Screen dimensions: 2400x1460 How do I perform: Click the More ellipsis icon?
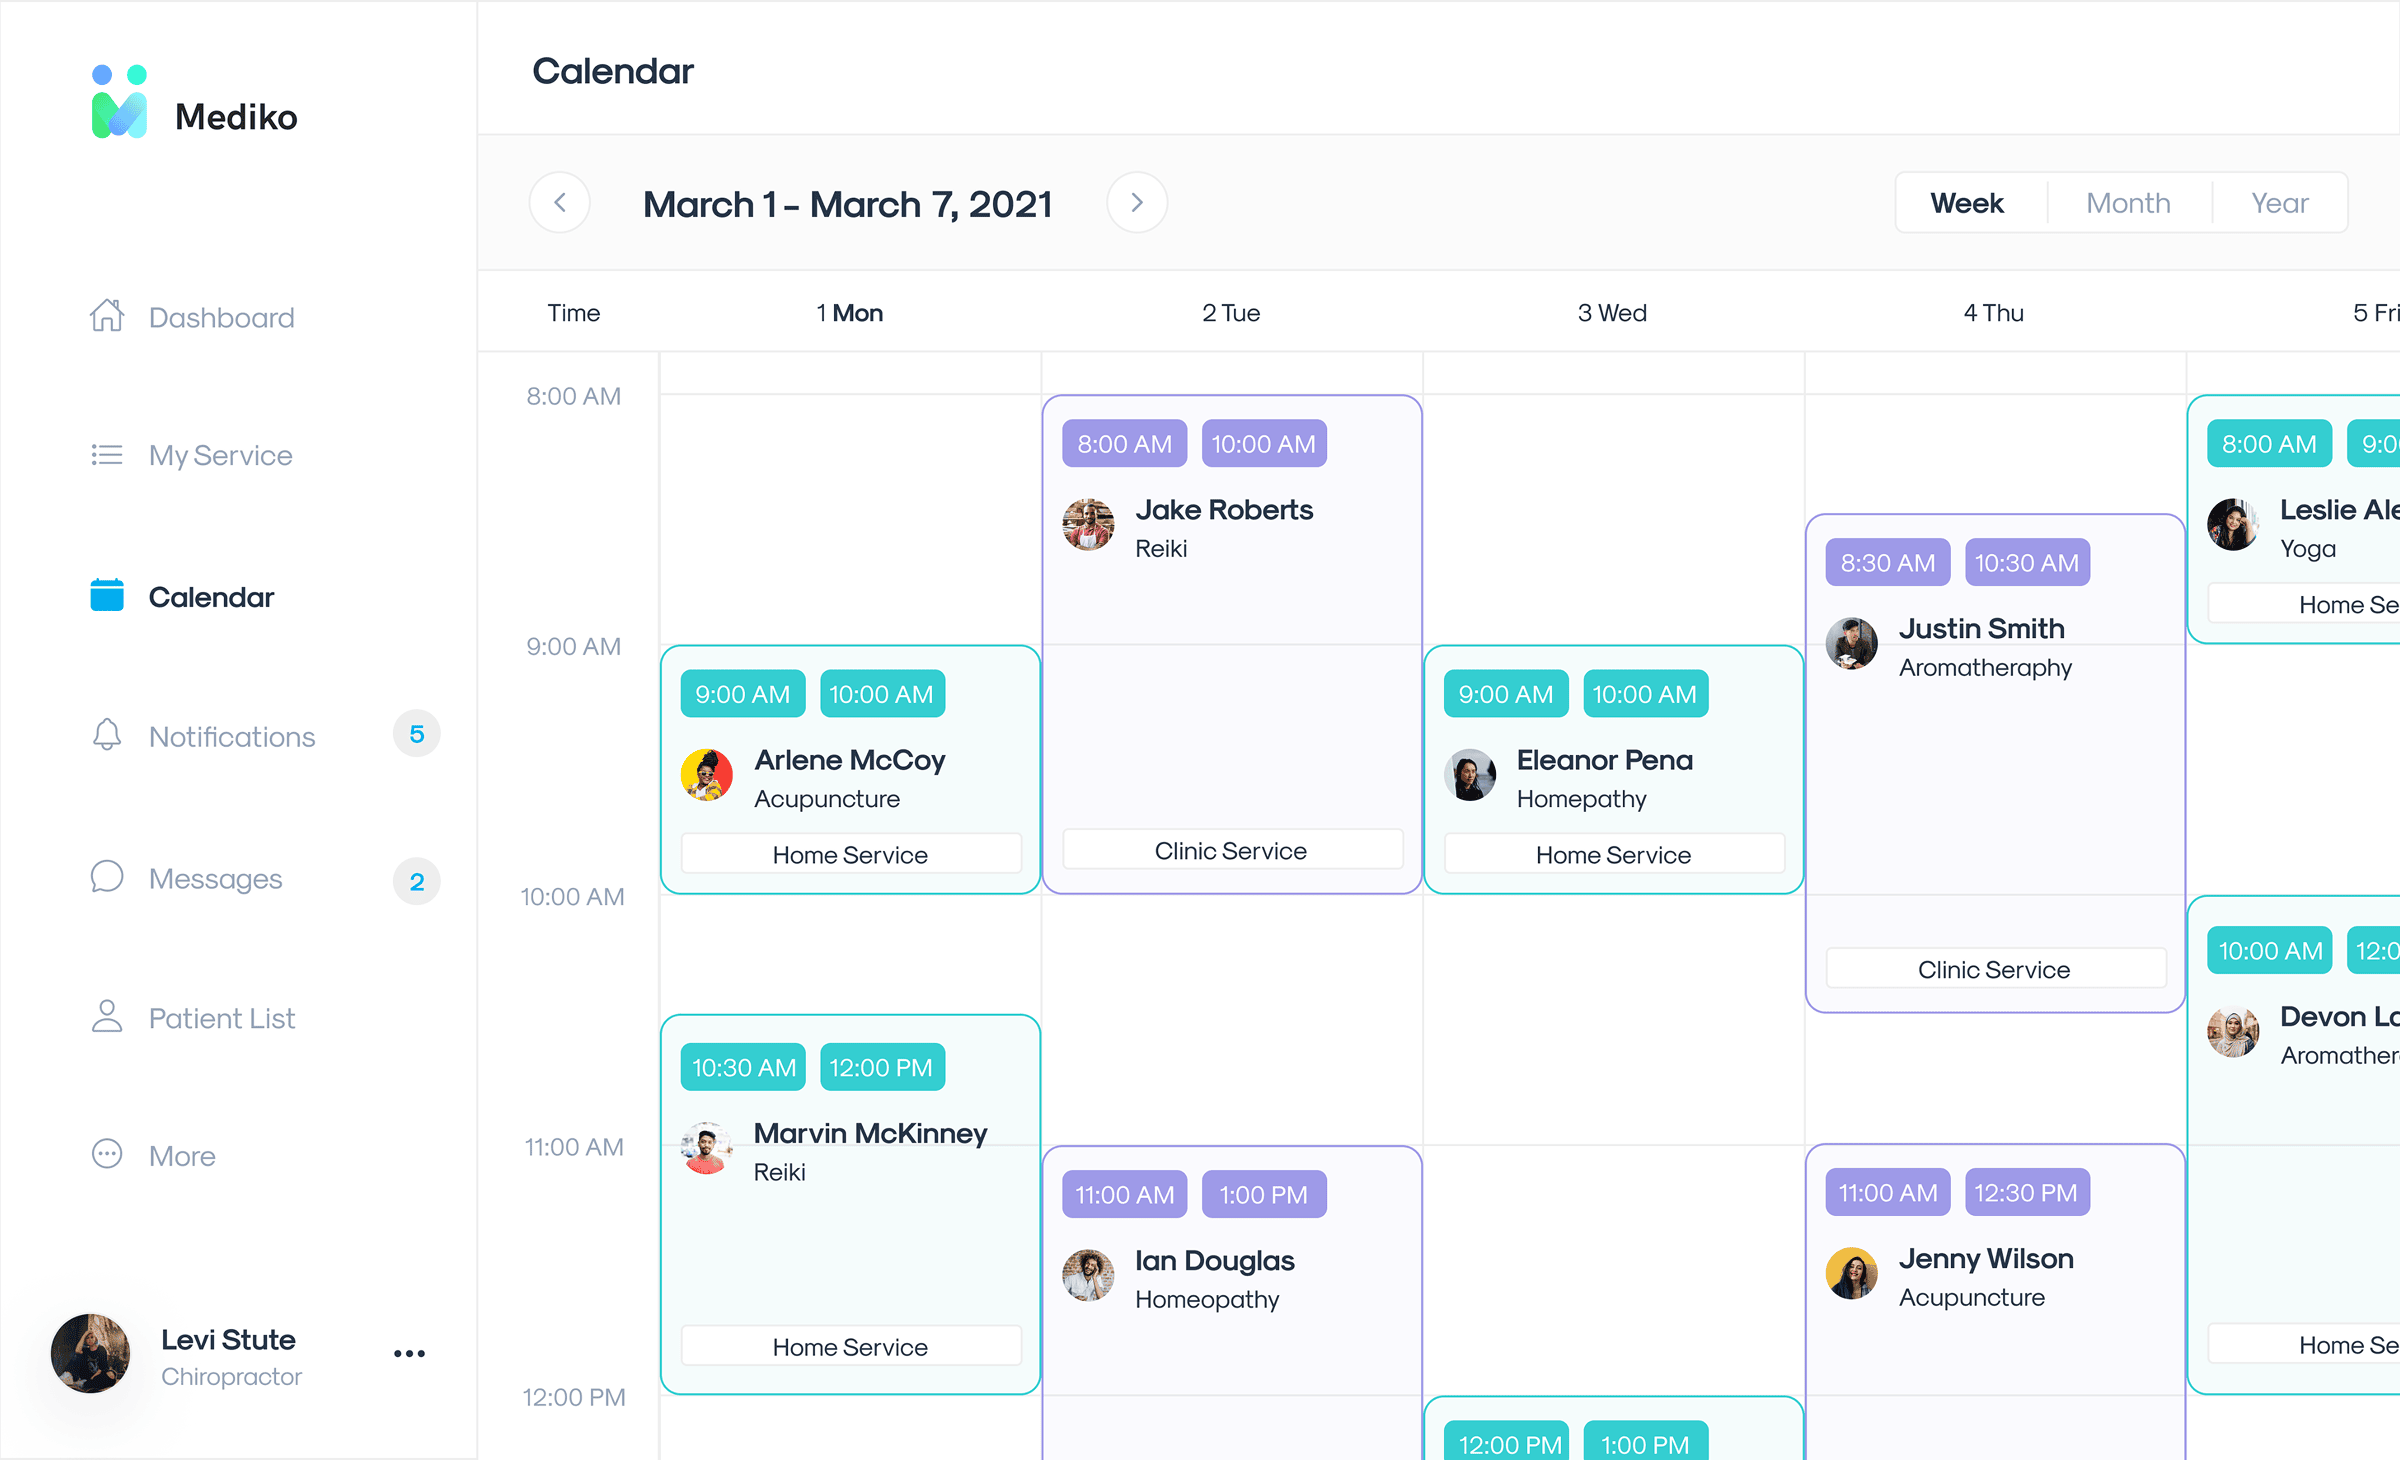106,1155
